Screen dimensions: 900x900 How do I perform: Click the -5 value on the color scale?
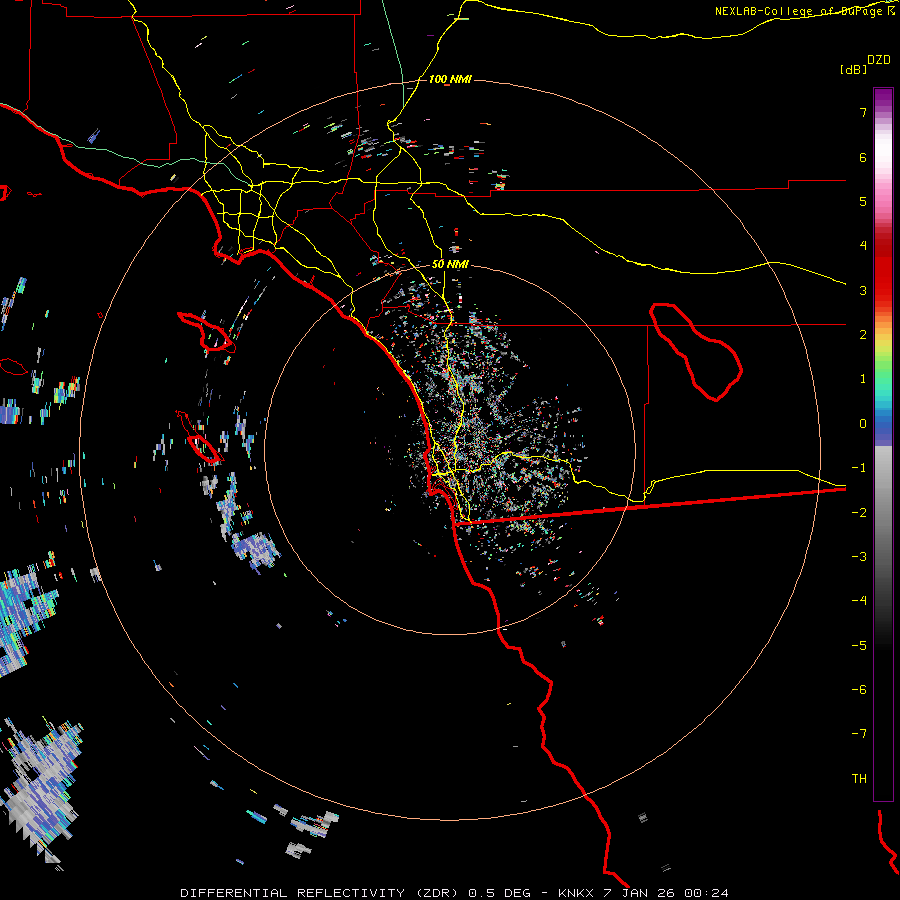[859, 646]
